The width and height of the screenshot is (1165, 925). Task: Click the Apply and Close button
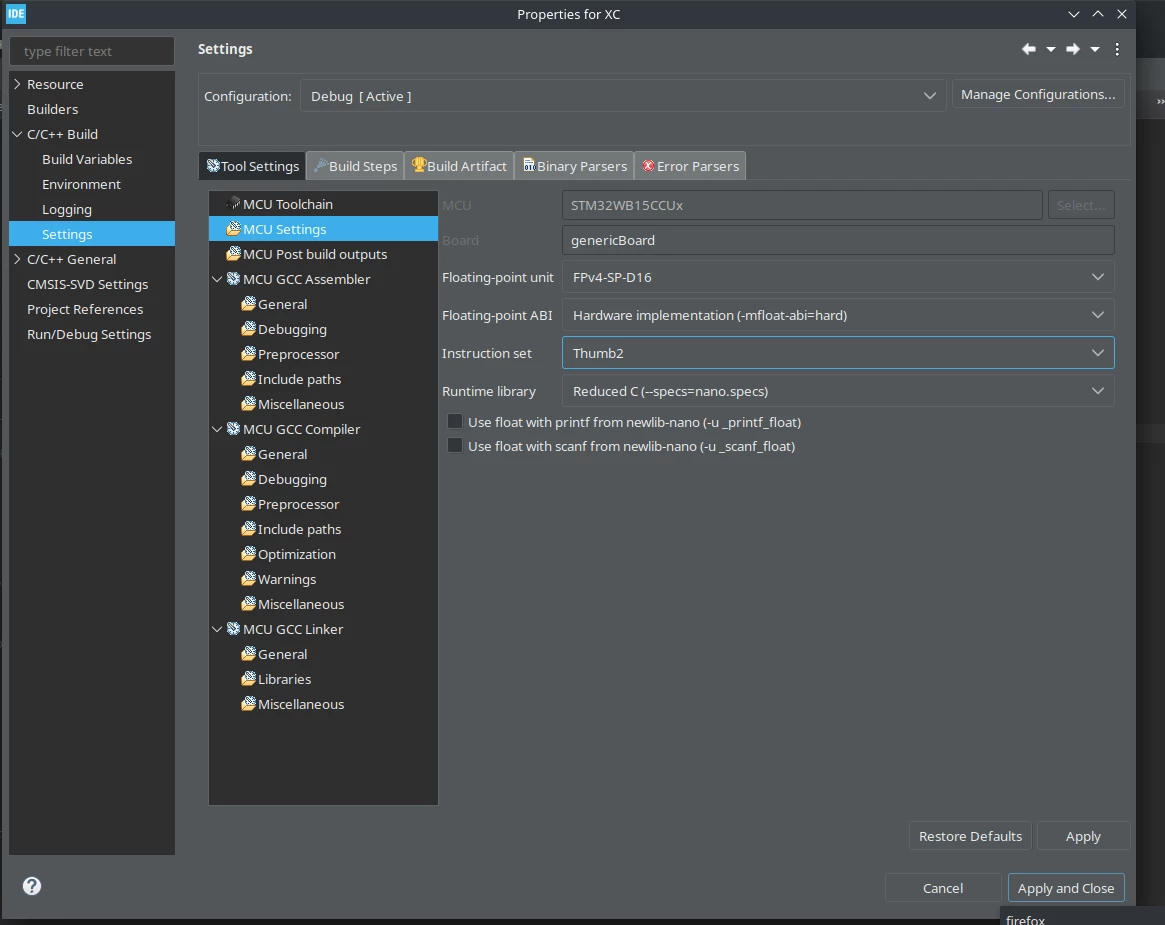(x=1065, y=888)
